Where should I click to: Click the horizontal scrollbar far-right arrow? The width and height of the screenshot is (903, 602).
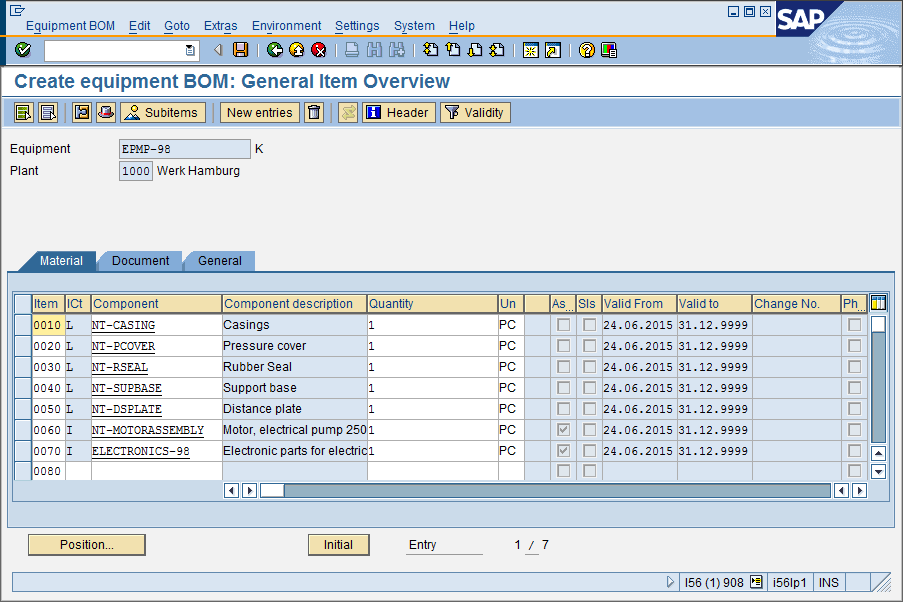(x=859, y=491)
